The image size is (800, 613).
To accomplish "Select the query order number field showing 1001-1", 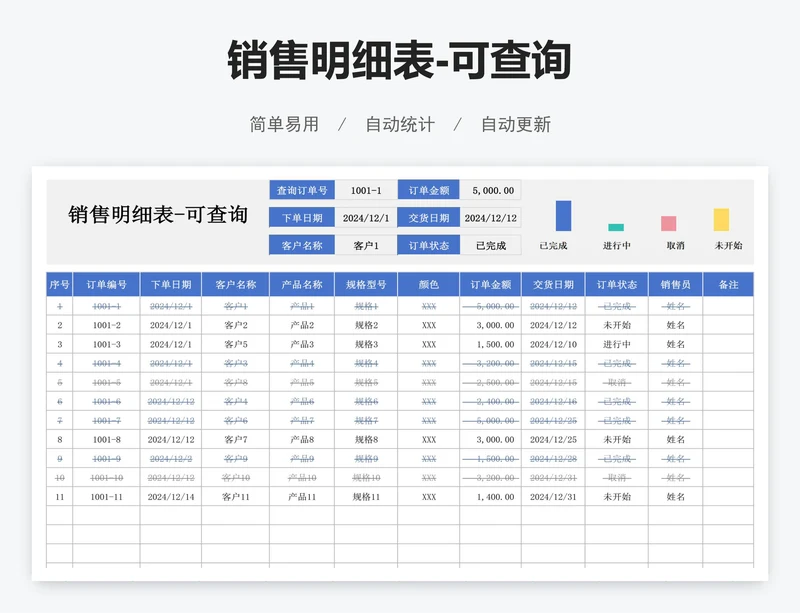I will pos(366,190).
